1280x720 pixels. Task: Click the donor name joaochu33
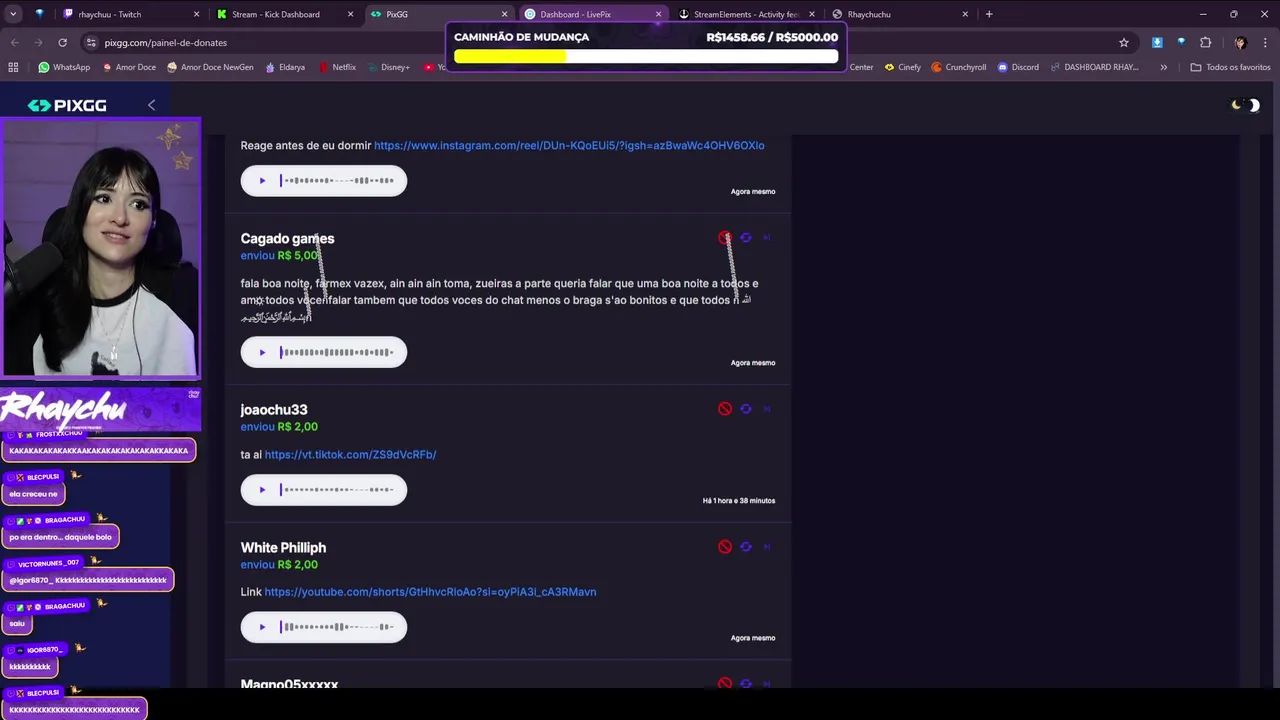(274, 410)
